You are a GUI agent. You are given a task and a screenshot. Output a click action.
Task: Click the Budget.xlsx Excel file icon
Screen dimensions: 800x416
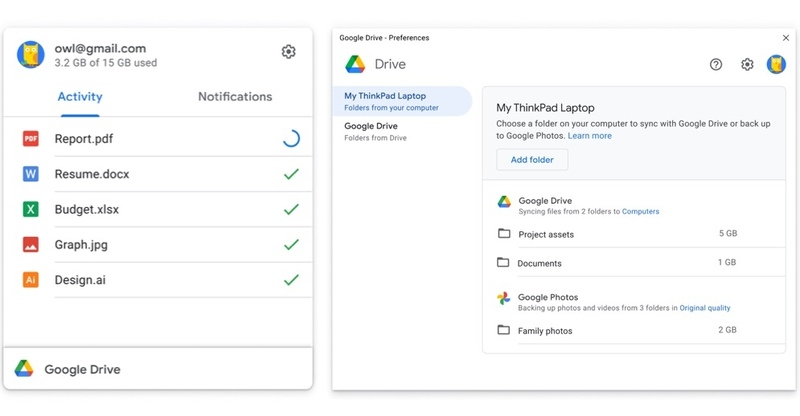click(31, 209)
